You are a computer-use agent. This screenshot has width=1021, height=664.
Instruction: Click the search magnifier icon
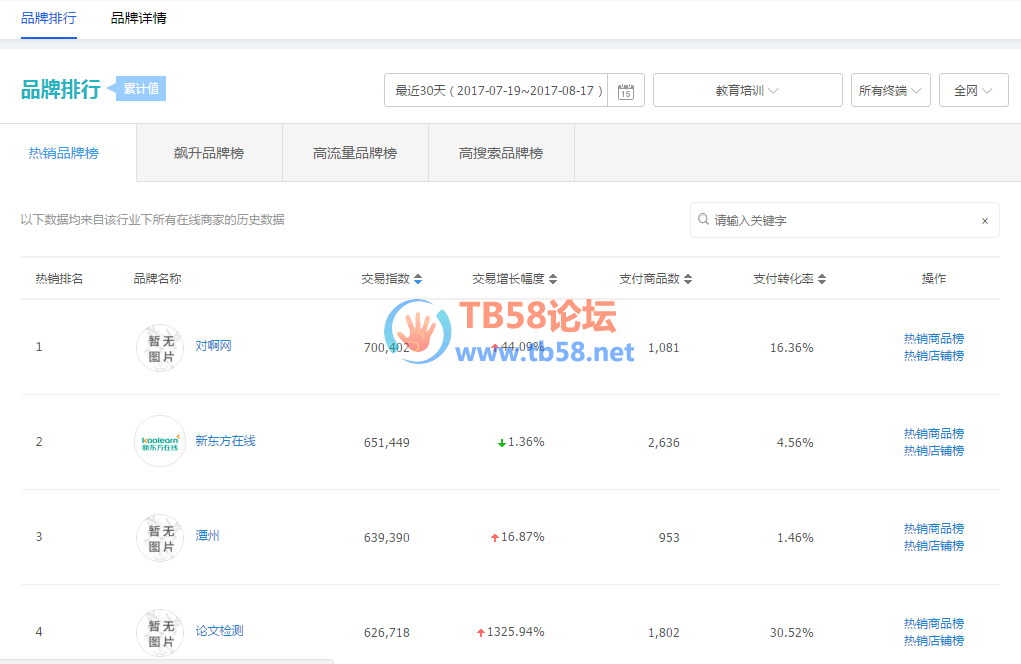703,219
